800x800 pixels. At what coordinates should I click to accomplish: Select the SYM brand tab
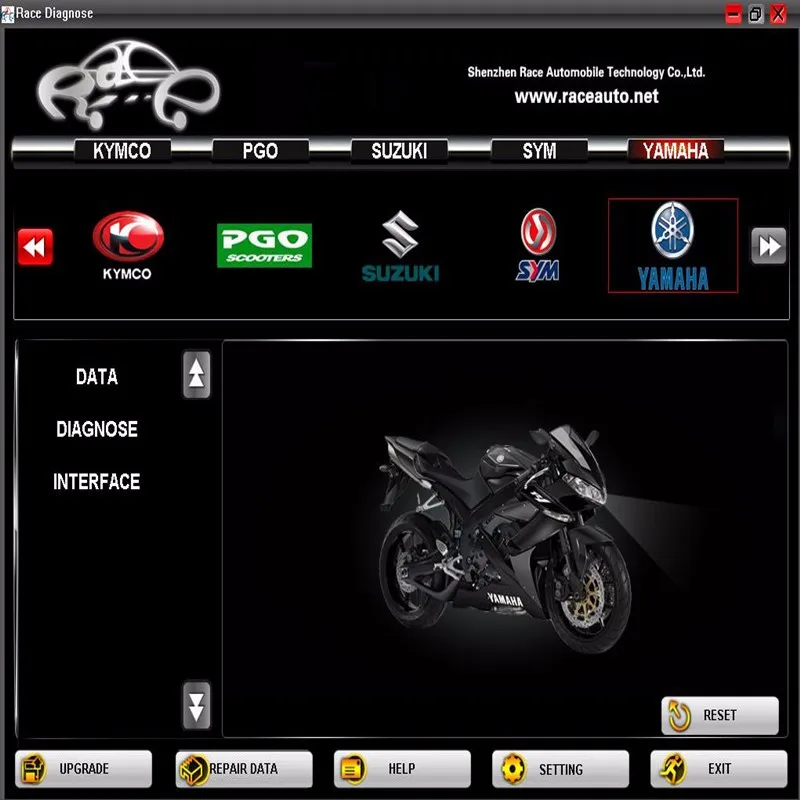pos(539,151)
